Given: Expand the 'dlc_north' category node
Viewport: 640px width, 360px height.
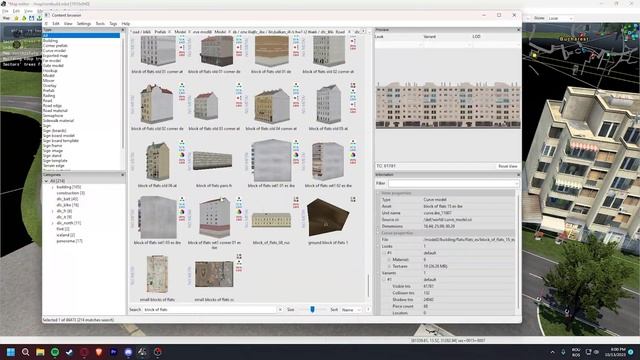Looking at the screenshot, I should coord(53,223).
